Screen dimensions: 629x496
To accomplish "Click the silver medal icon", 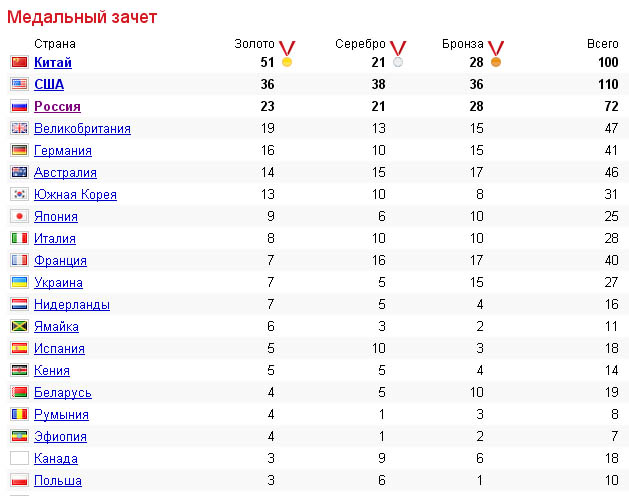I will tap(398, 53).
